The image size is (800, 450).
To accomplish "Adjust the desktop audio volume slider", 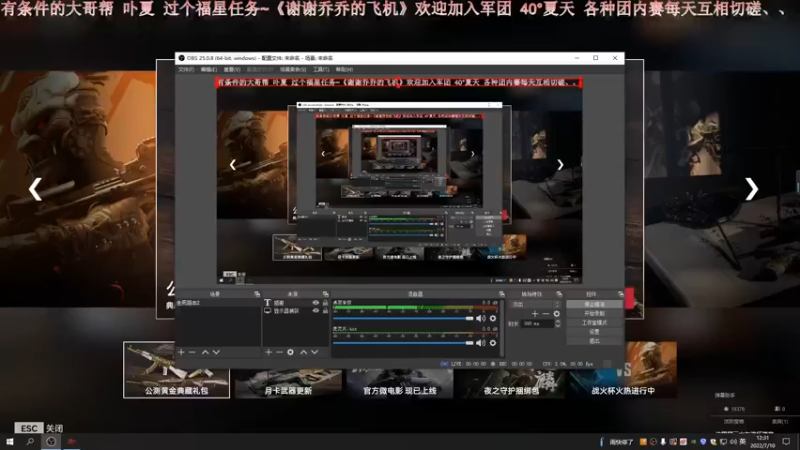I will pos(403,318).
